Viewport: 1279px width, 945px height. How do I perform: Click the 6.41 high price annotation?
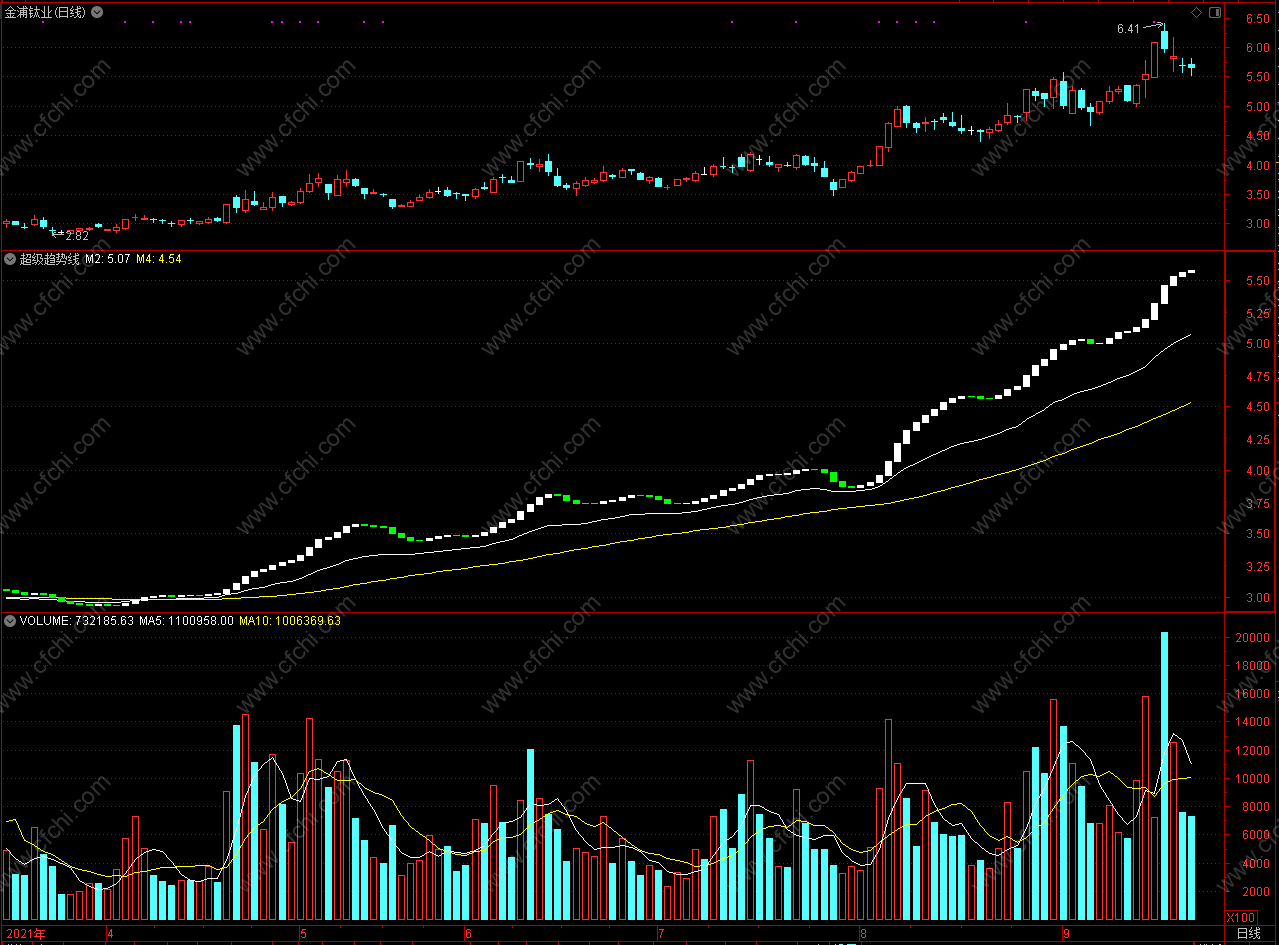coord(1128,29)
